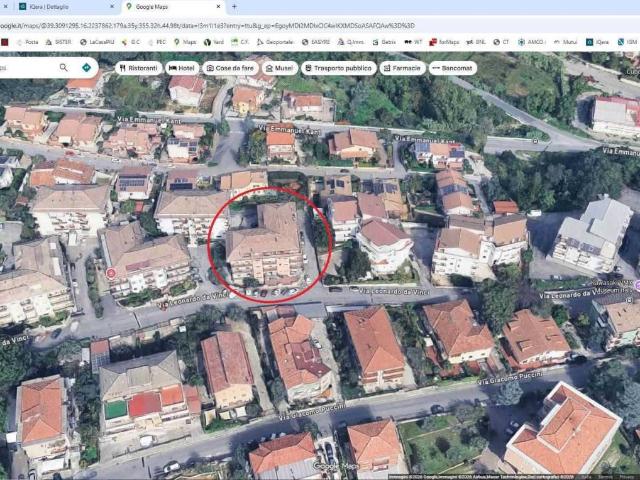The image size is (640, 480).
Task: Close the Google Maps tab
Action: (218, 7)
